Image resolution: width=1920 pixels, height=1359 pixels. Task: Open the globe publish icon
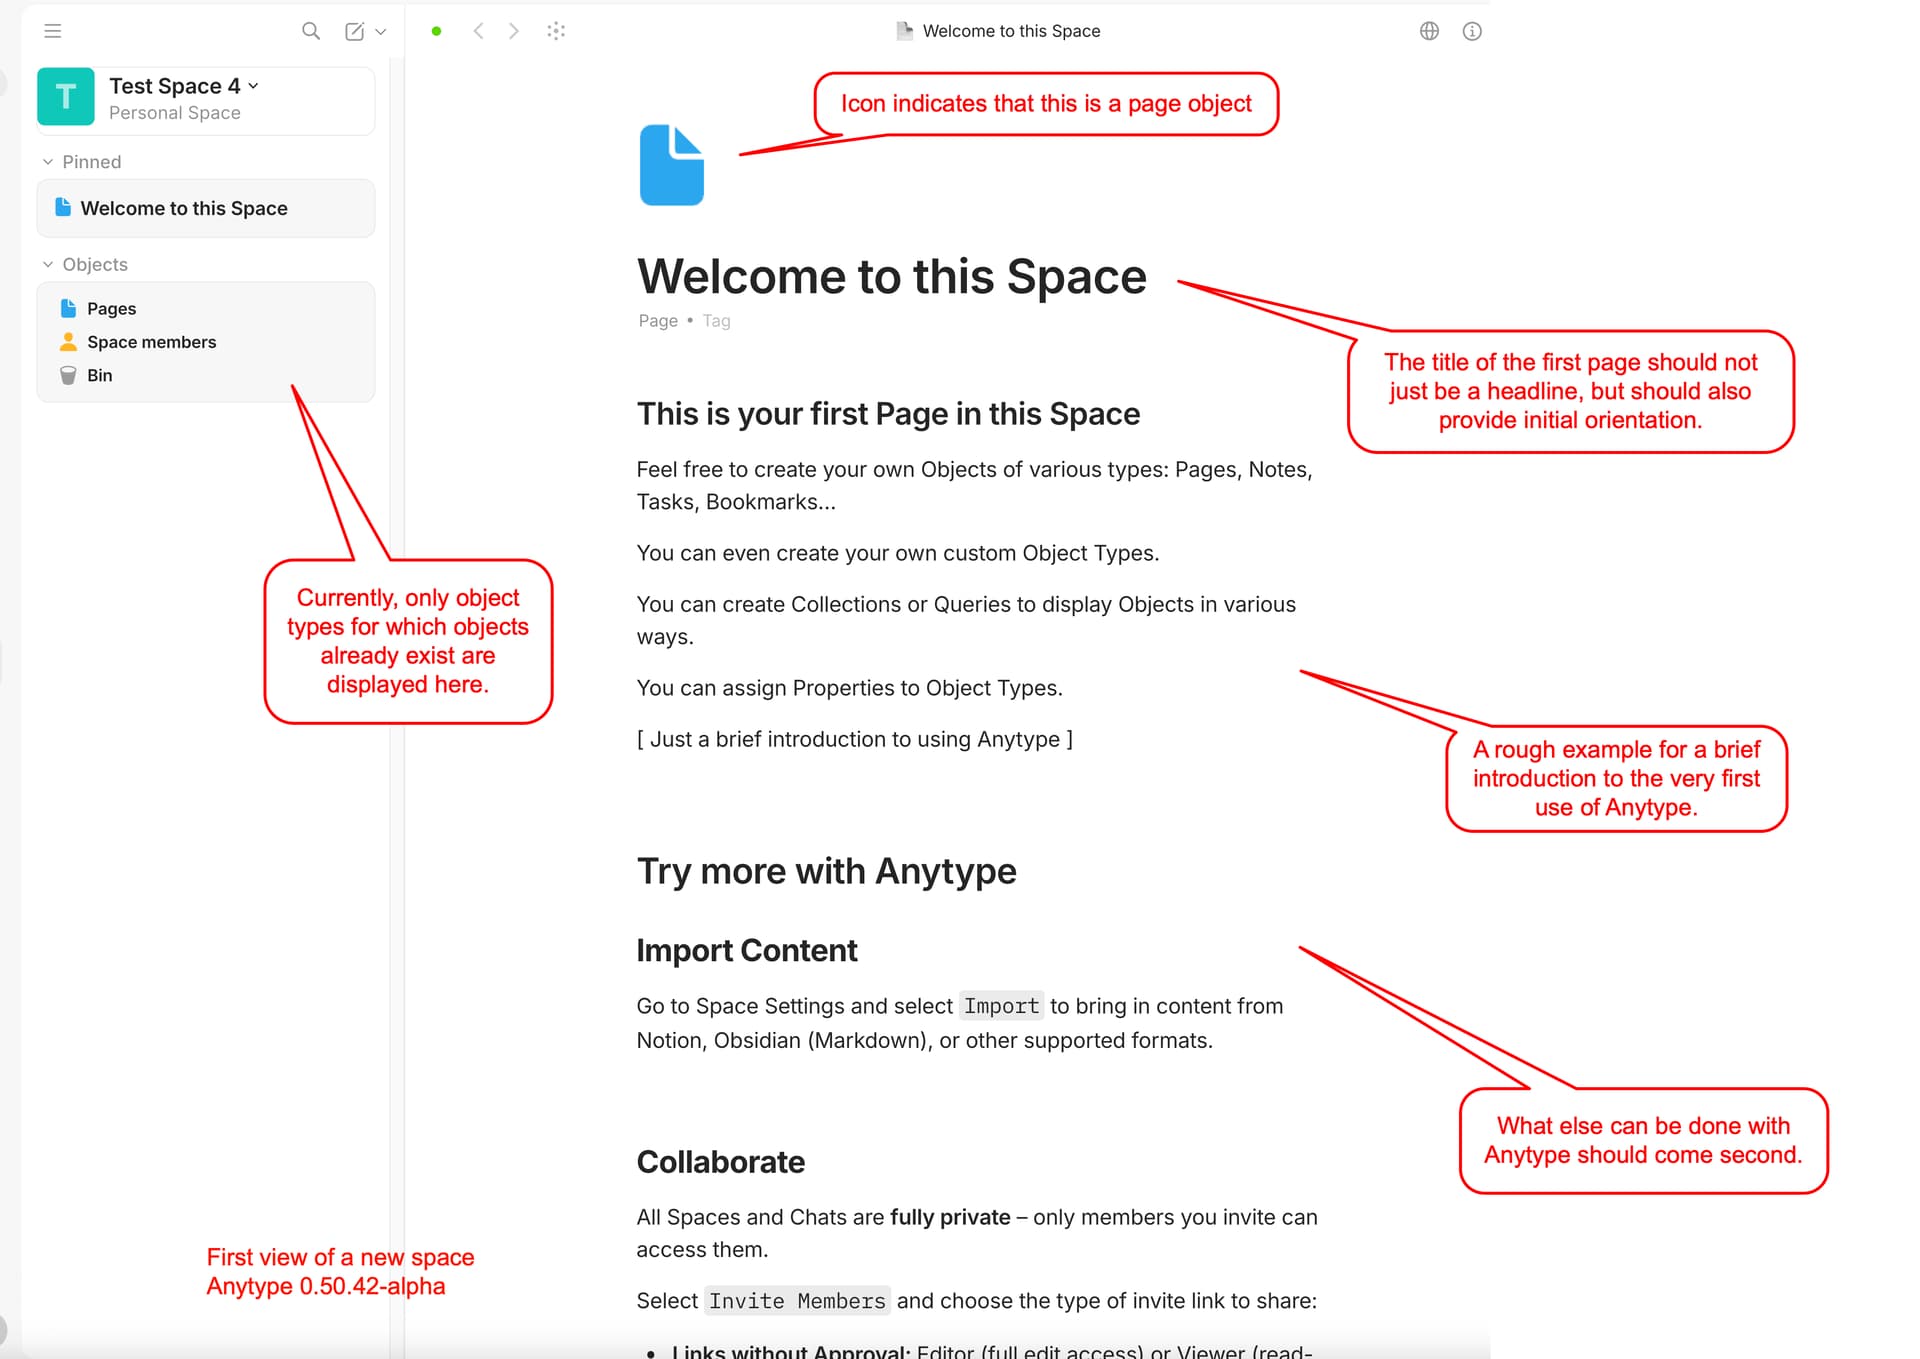(x=1430, y=31)
